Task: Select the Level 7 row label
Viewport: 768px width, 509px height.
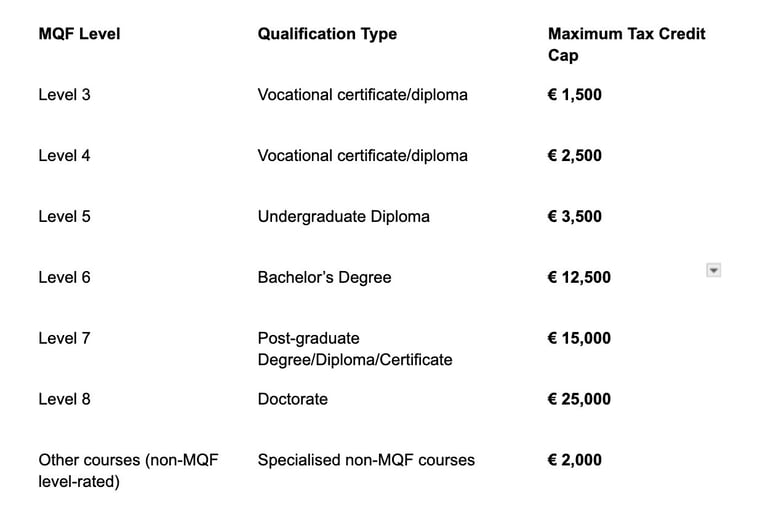Action: tap(64, 338)
